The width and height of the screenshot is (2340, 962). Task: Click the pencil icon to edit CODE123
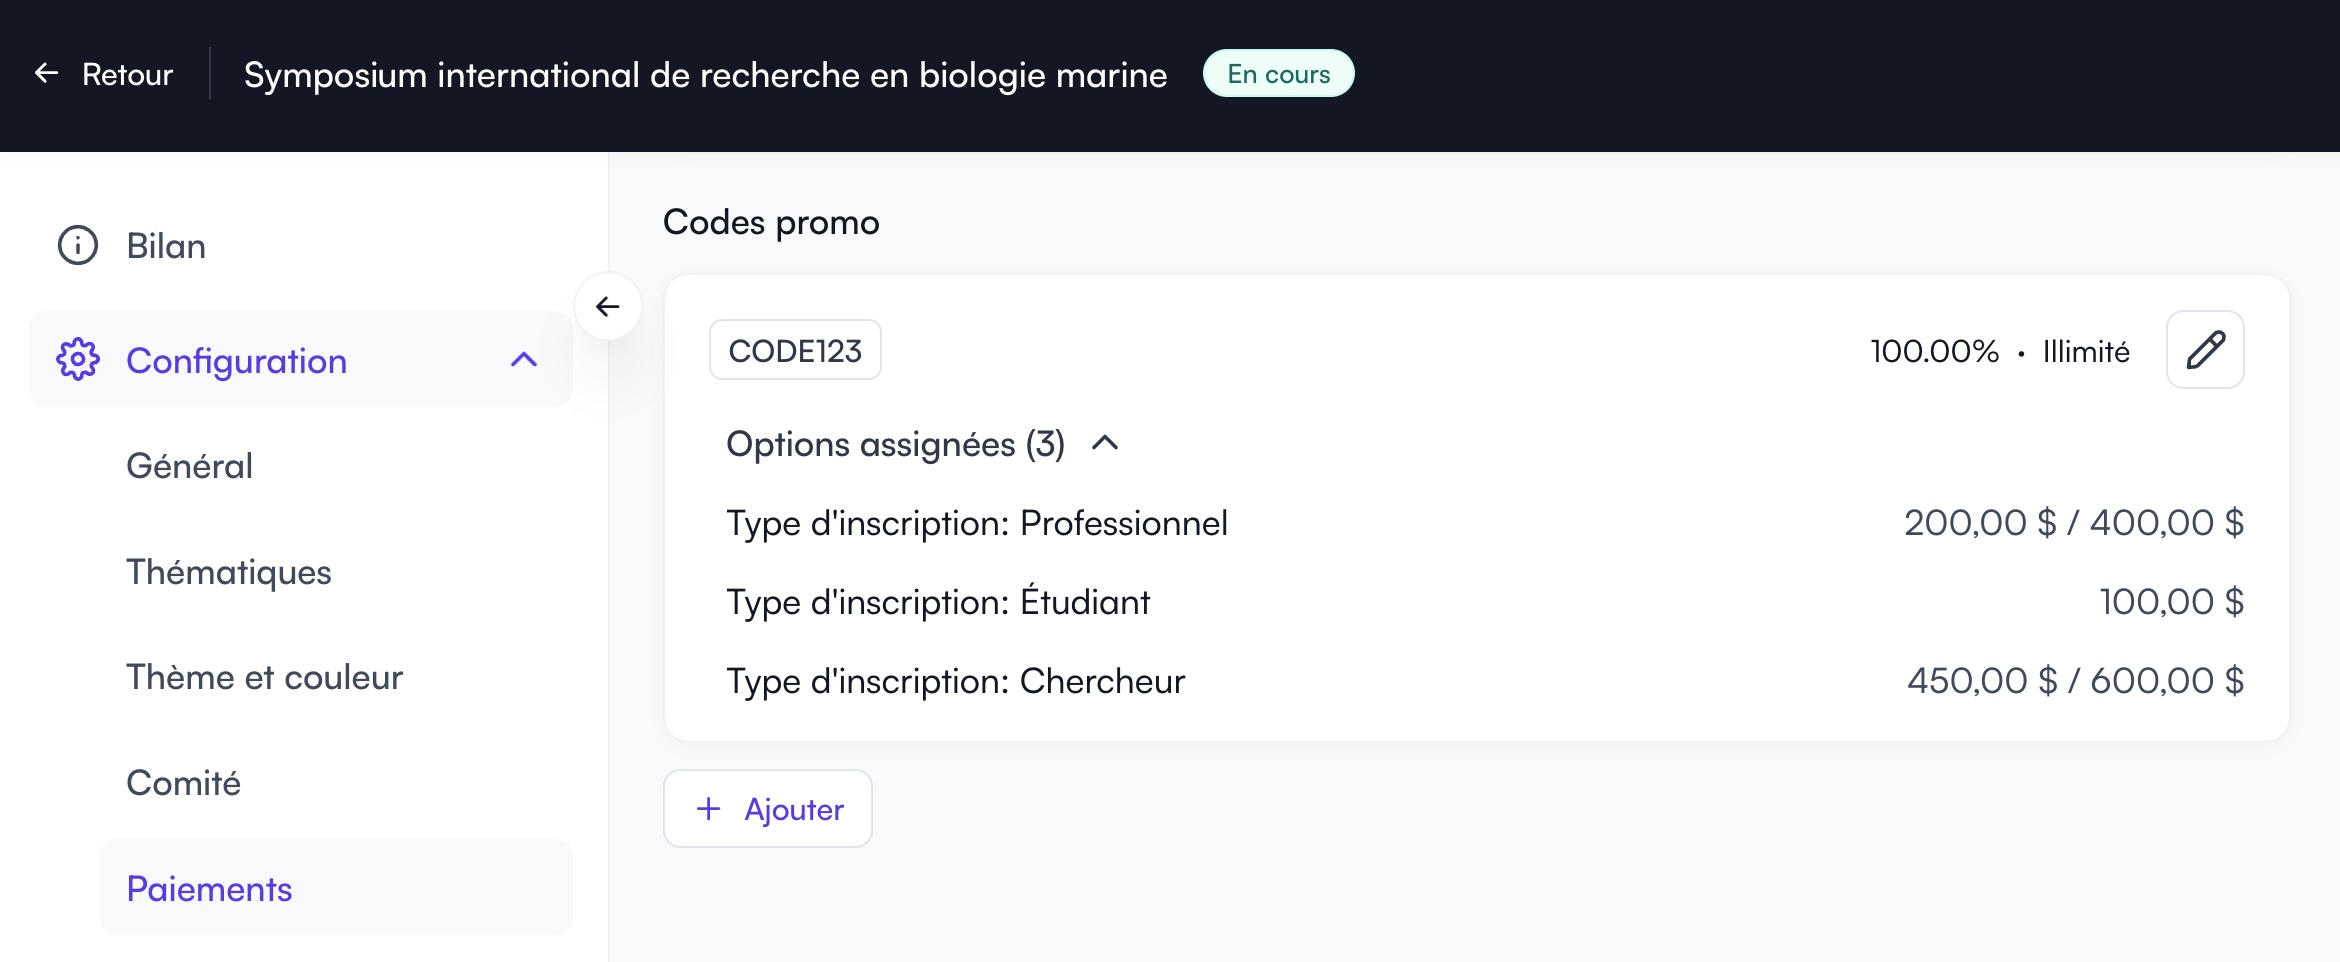[x=2204, y=349]
